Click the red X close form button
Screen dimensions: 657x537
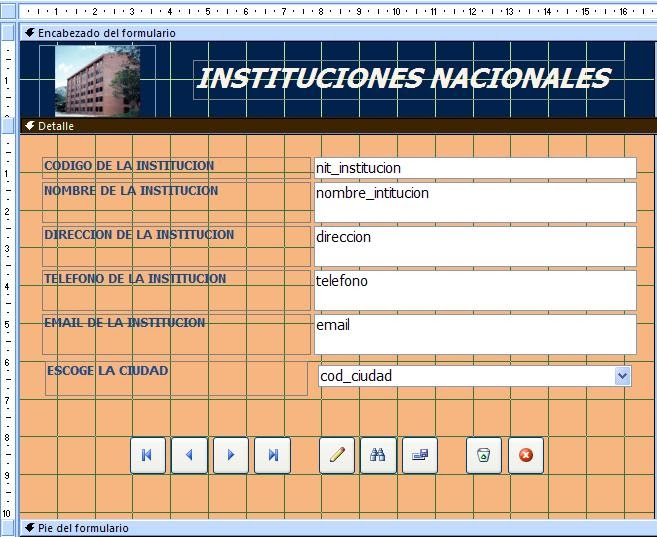tap(526, 455)
